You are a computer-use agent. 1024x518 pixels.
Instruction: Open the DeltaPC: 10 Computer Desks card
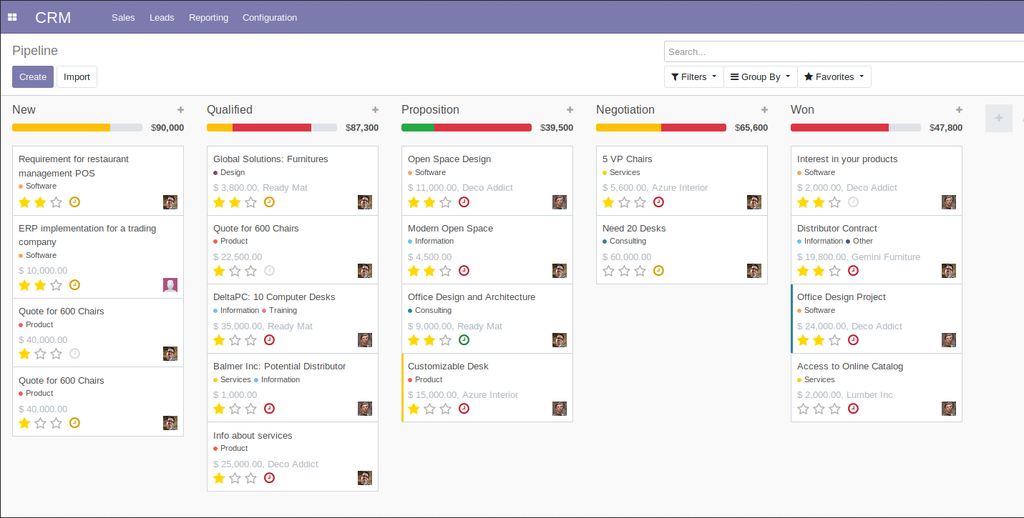(x=293, y=319)
